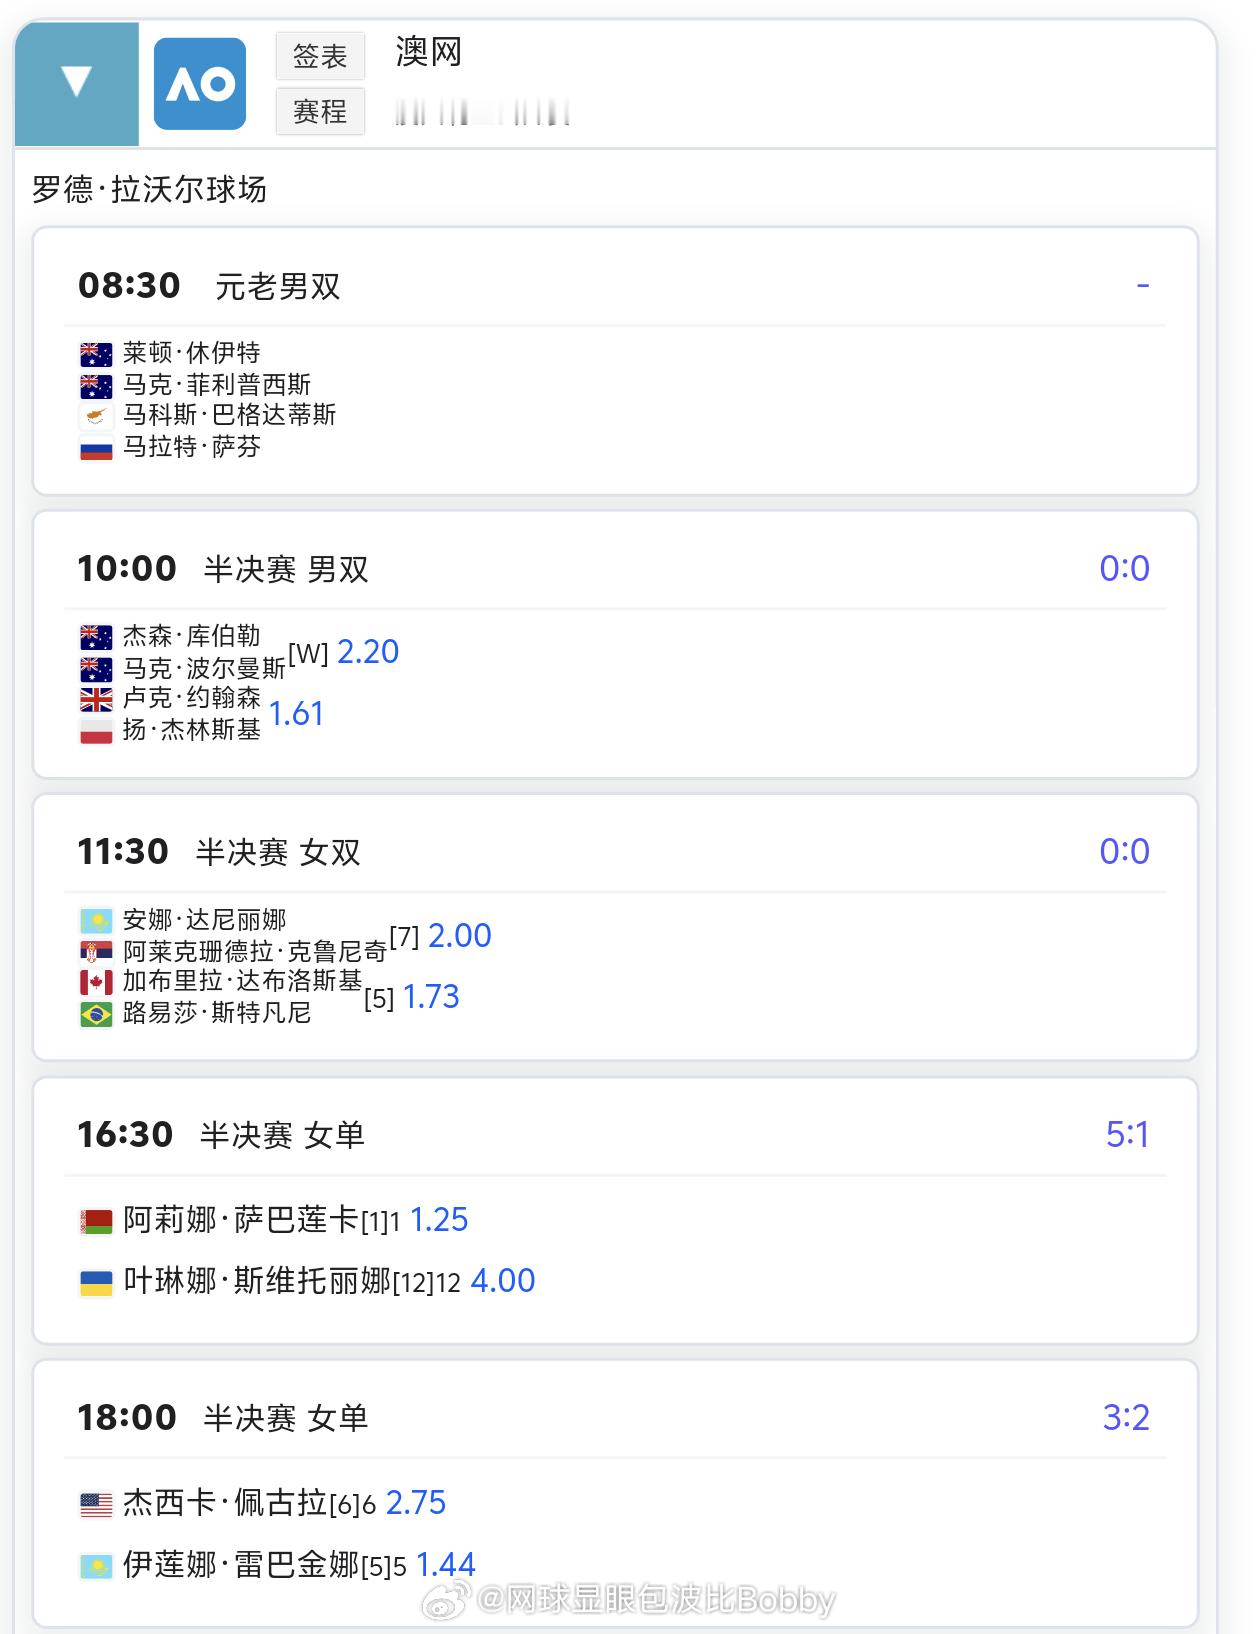This screenshot has width=1260, height=1634.
Task: Select odds 1.25 for 萨巴莲卡
Action: click(439, 1220)
